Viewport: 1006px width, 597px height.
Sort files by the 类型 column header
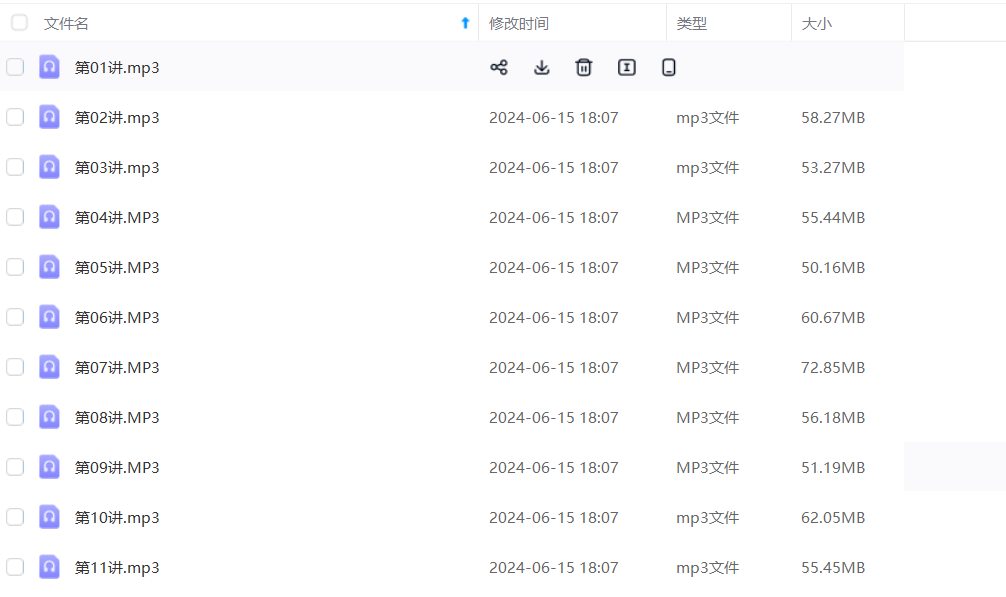(691, 23)
